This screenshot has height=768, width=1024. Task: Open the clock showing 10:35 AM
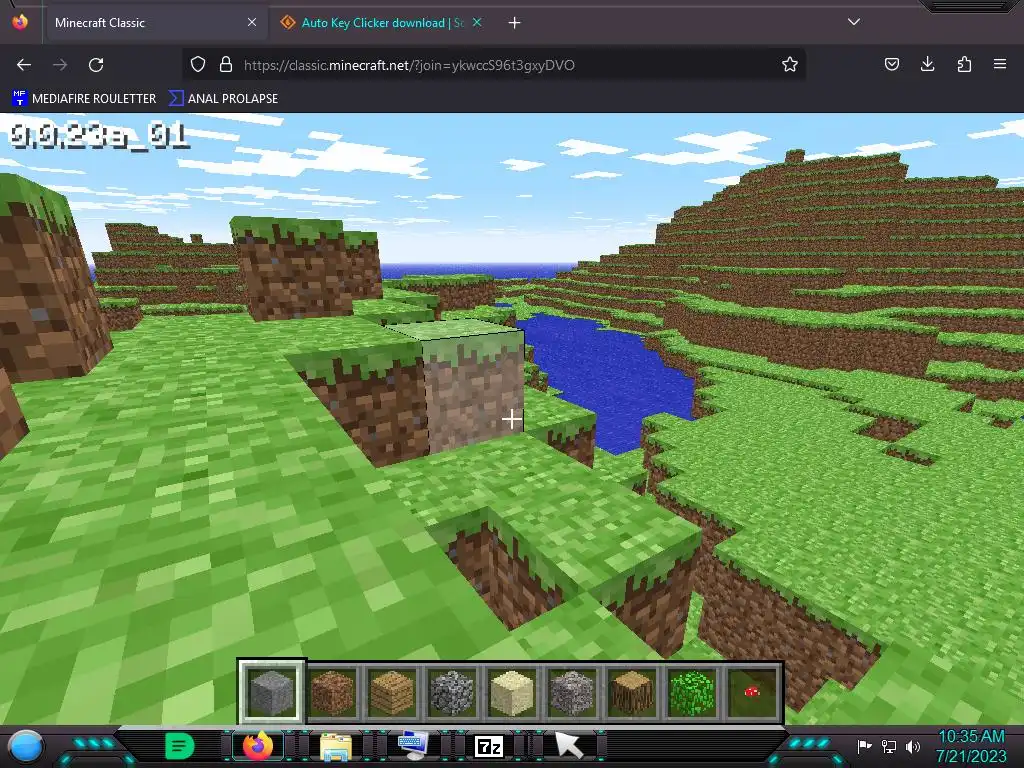click(971, 746)
